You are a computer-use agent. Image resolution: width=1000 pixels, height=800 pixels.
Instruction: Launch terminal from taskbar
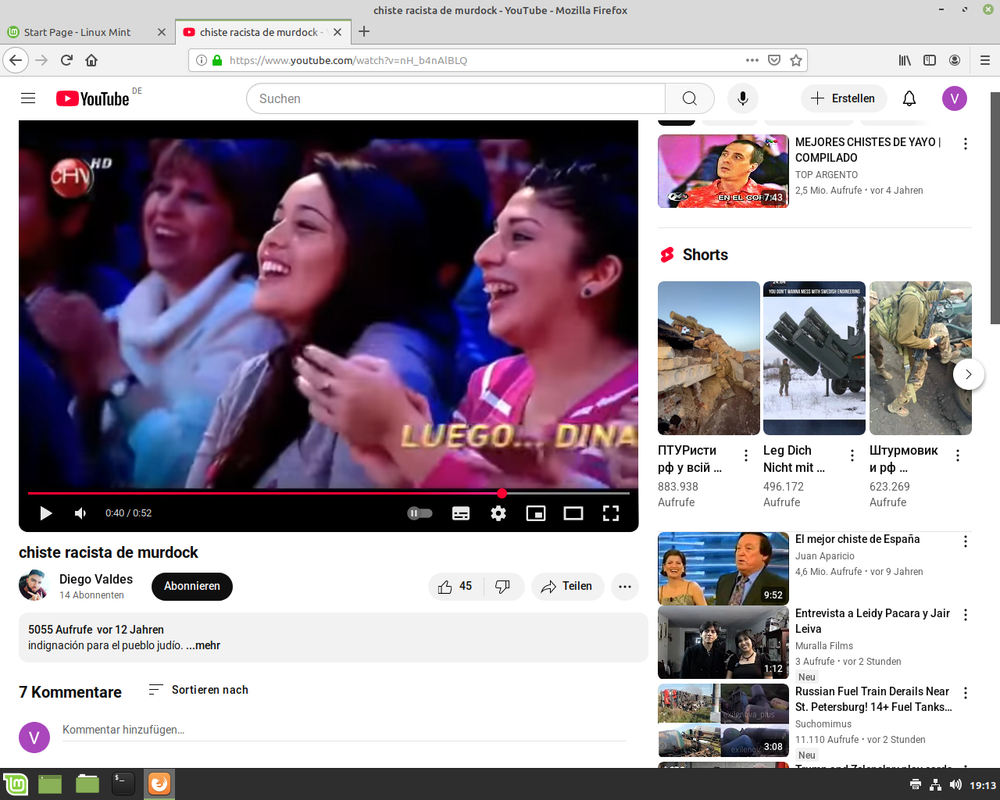pos(122,784)
